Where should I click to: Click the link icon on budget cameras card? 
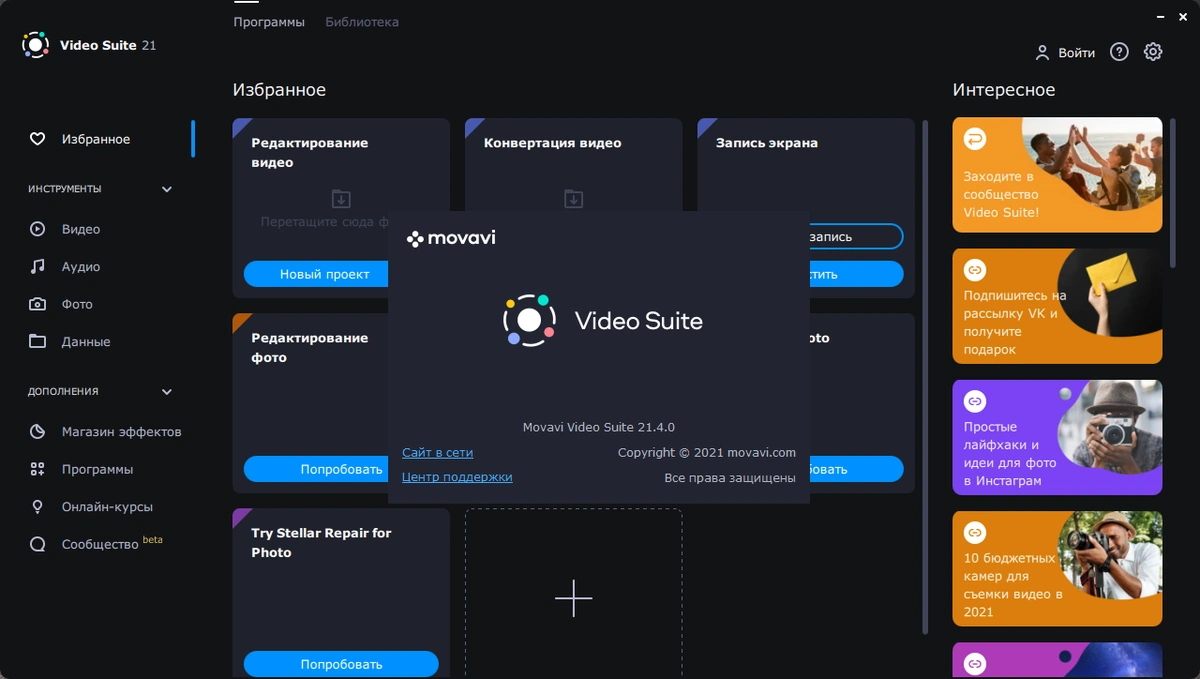coord(974,532)
